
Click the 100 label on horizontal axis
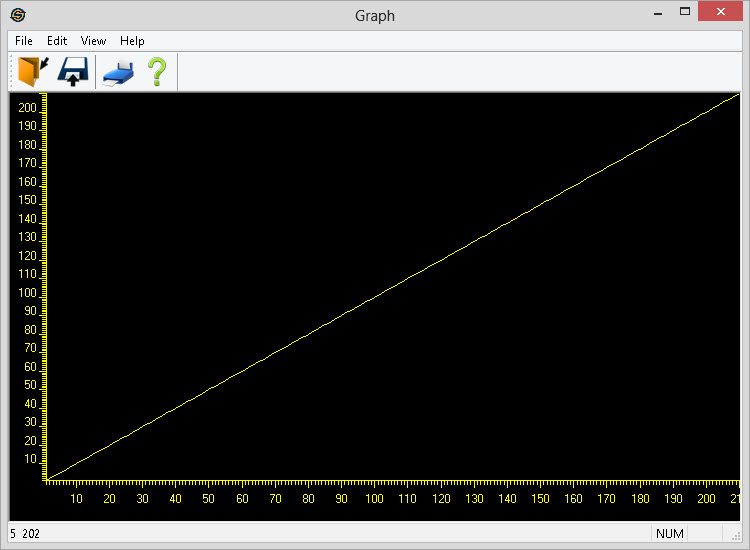(x=374, y=499)
